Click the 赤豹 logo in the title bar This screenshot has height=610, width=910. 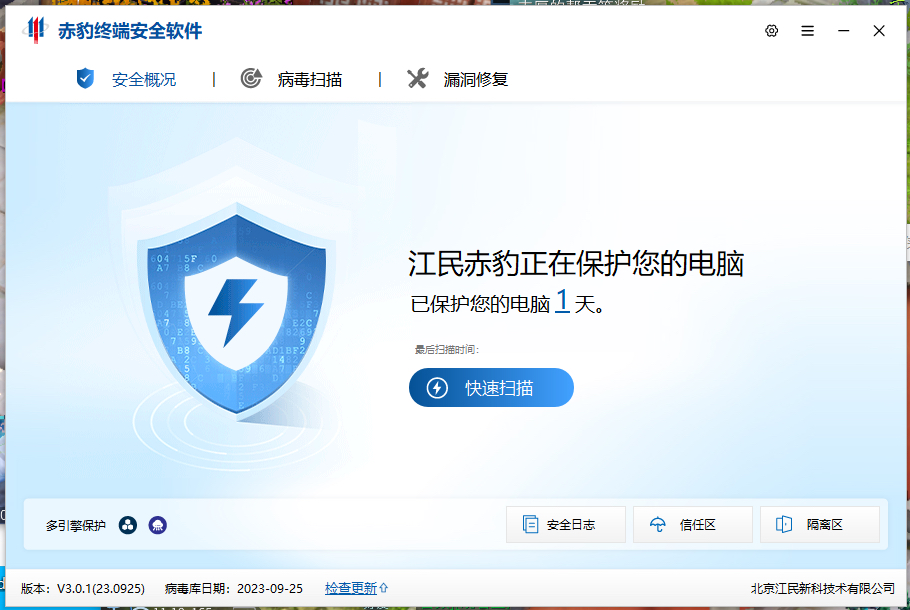click(x=36, y=30)
